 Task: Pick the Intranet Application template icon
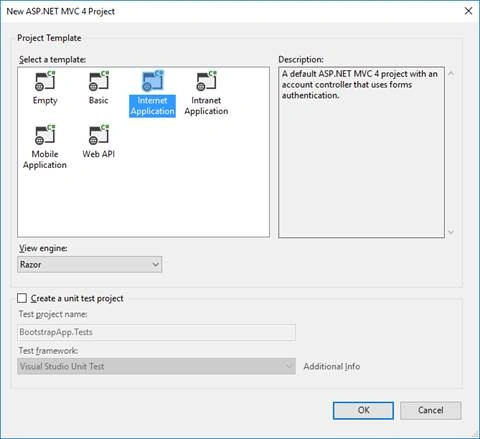tap(206, 81)
